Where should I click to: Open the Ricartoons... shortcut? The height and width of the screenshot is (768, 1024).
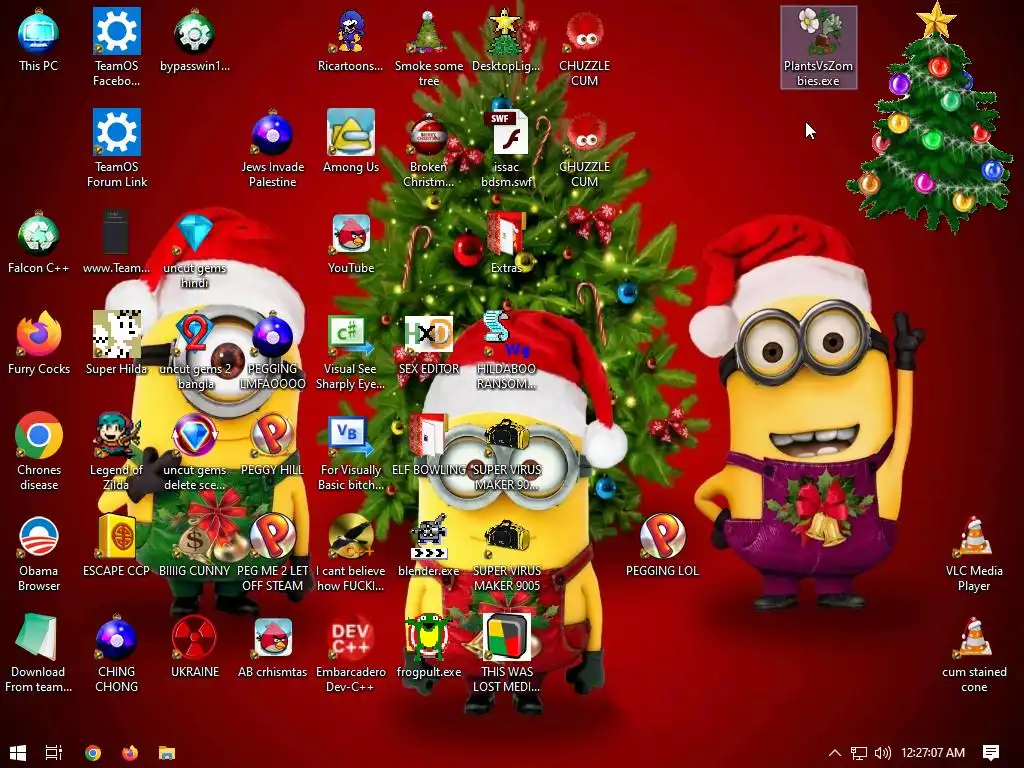pos(350,40)
